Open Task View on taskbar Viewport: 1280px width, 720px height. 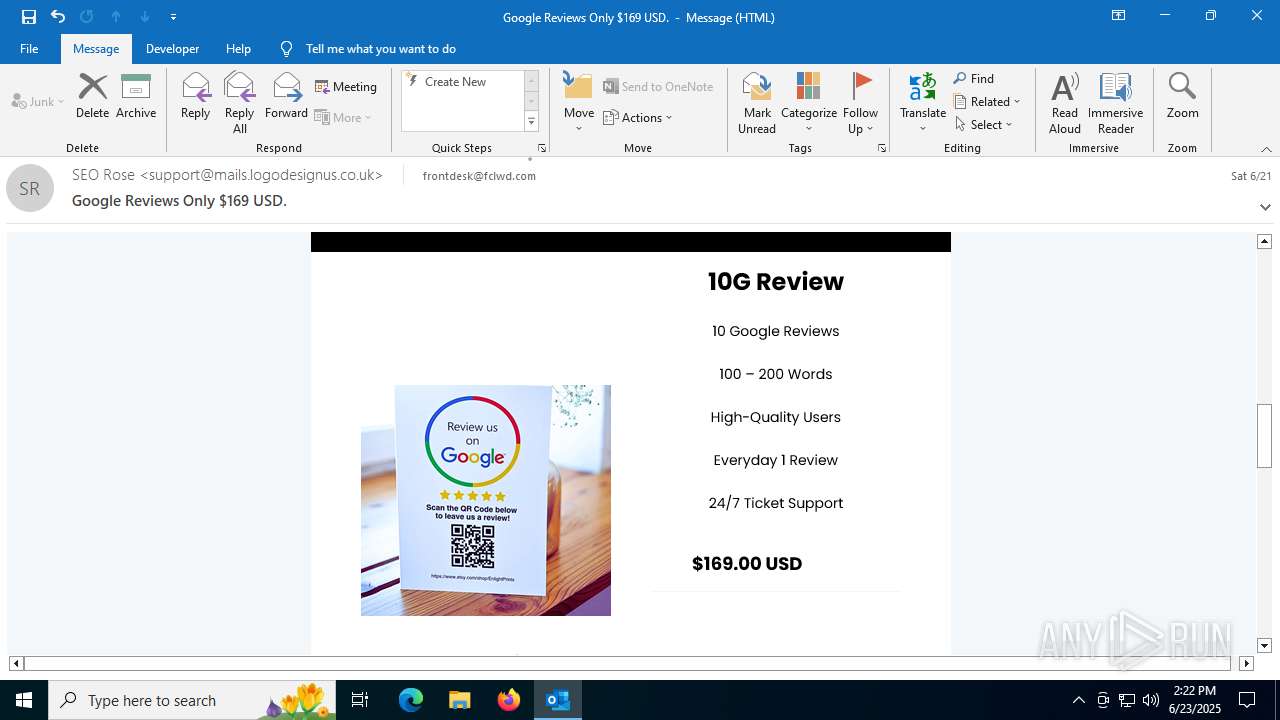coord(360,700)
